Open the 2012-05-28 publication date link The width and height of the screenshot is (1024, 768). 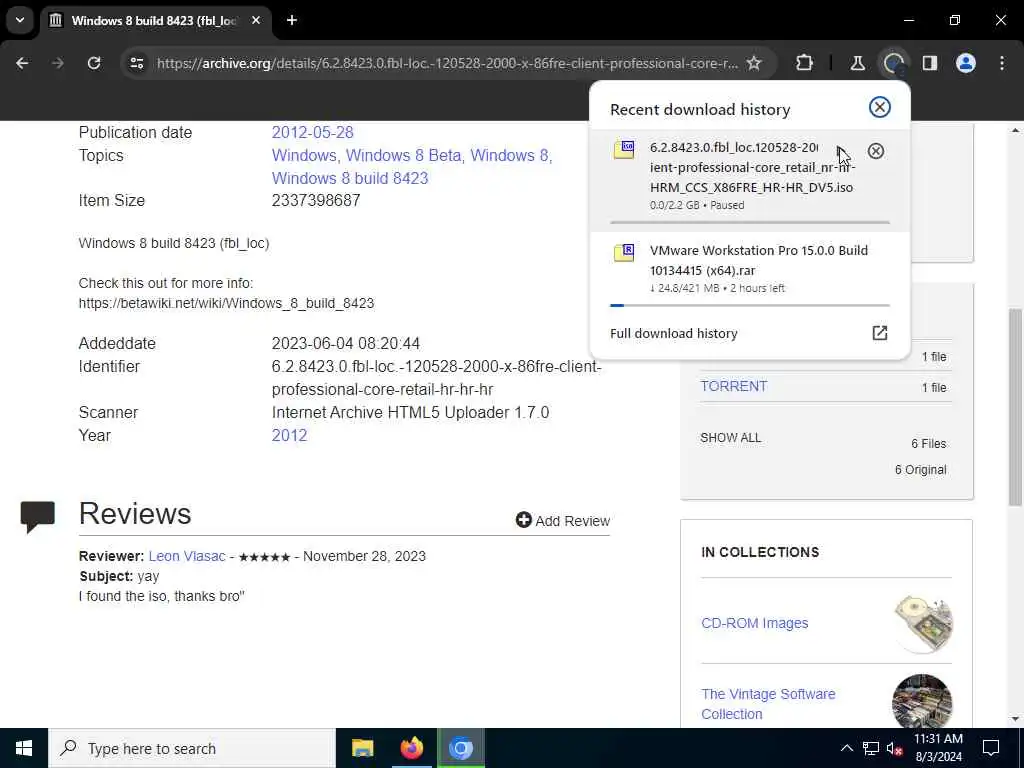tap(312, 132)
